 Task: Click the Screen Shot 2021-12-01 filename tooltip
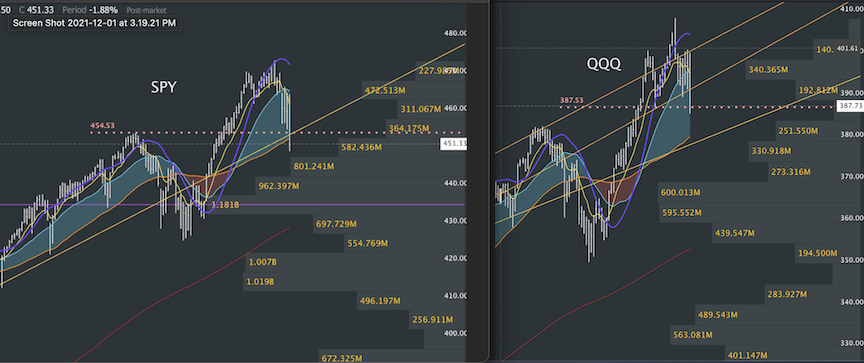94,23
